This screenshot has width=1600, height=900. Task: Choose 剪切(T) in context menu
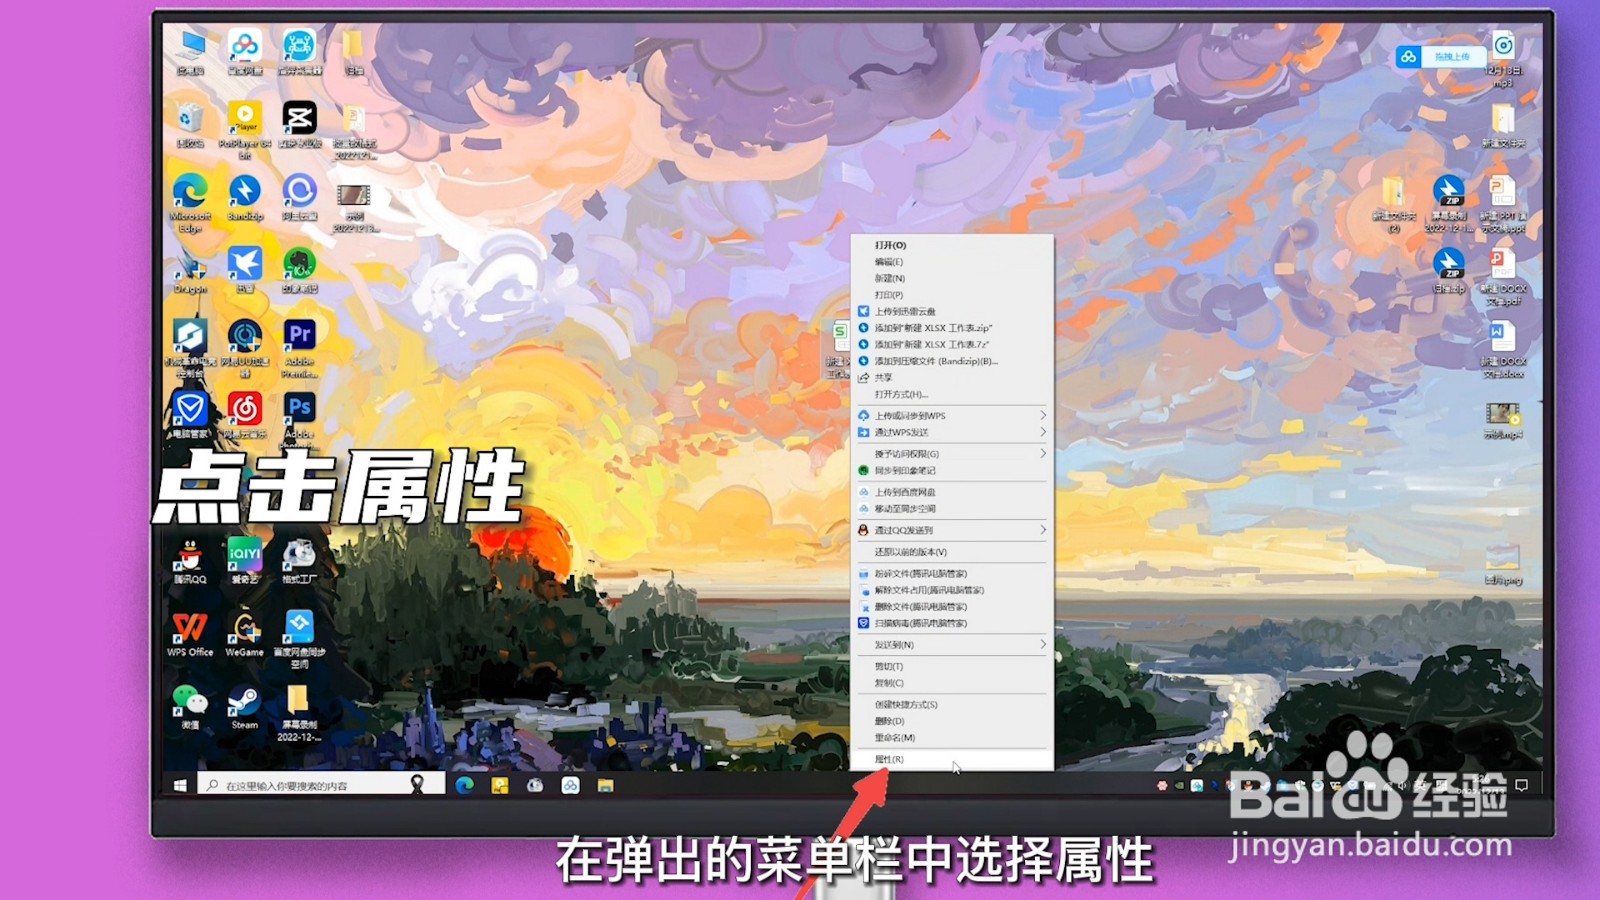pos(951,666)
